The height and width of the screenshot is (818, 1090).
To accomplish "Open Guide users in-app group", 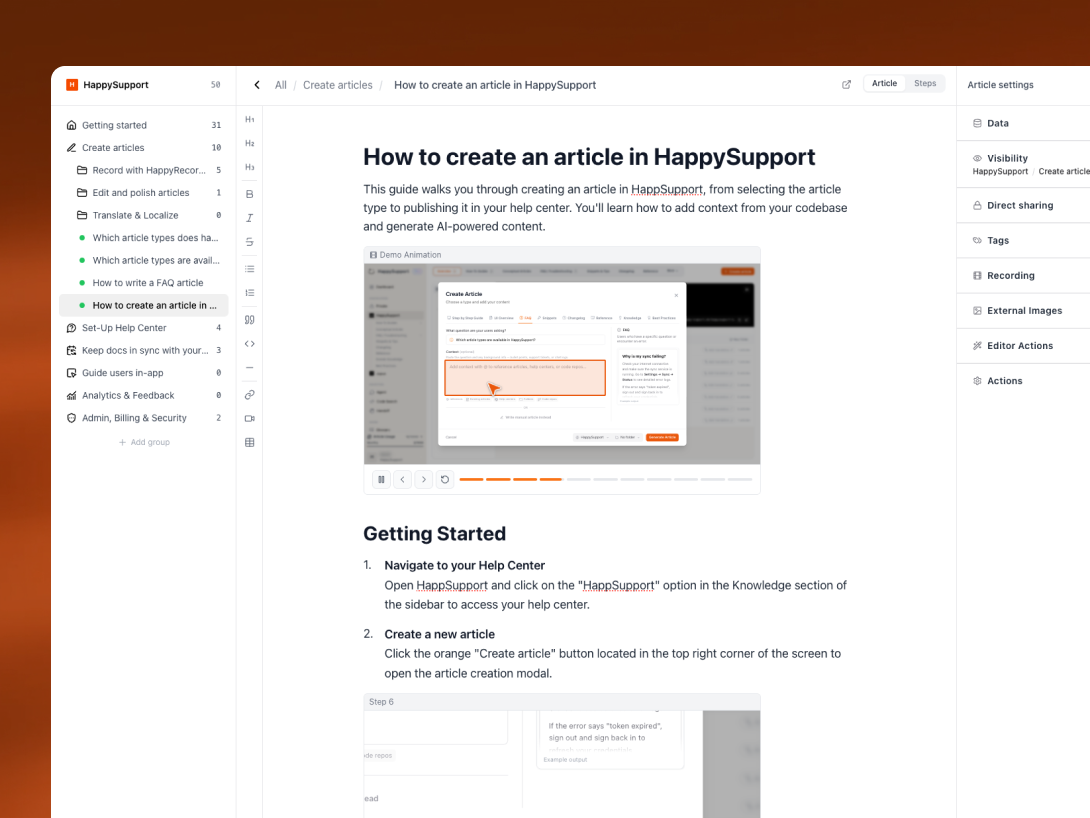I will (x=144, y=373).
